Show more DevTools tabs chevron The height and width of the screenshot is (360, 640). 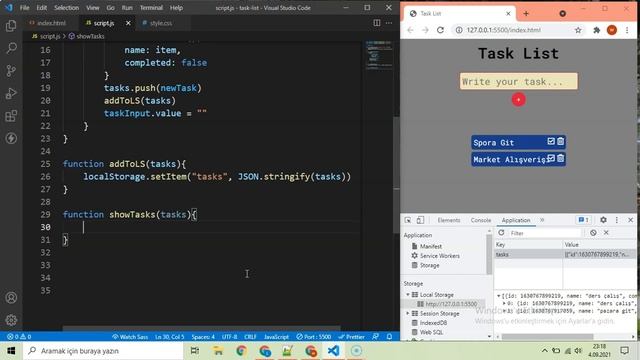coord(542,220)
